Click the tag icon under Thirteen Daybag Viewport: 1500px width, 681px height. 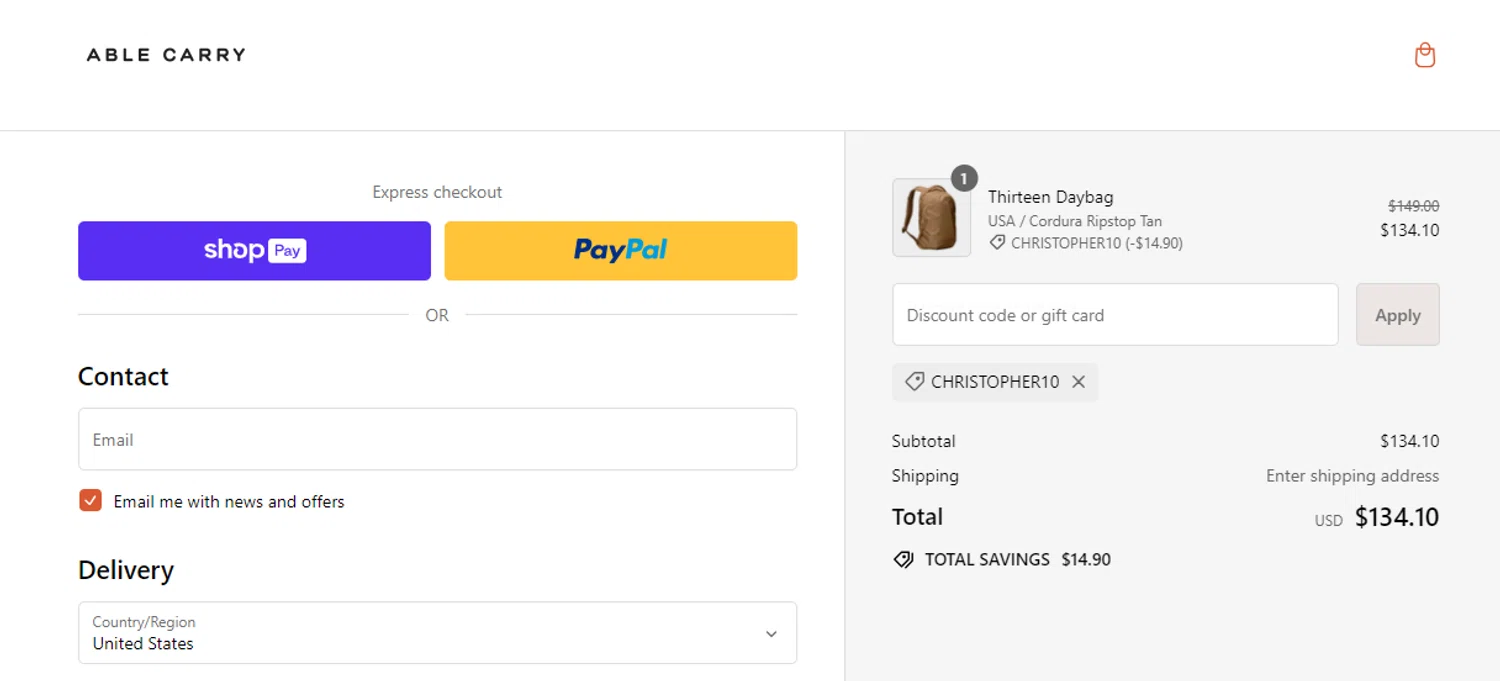pyautogui.click(x=997, y=243)
